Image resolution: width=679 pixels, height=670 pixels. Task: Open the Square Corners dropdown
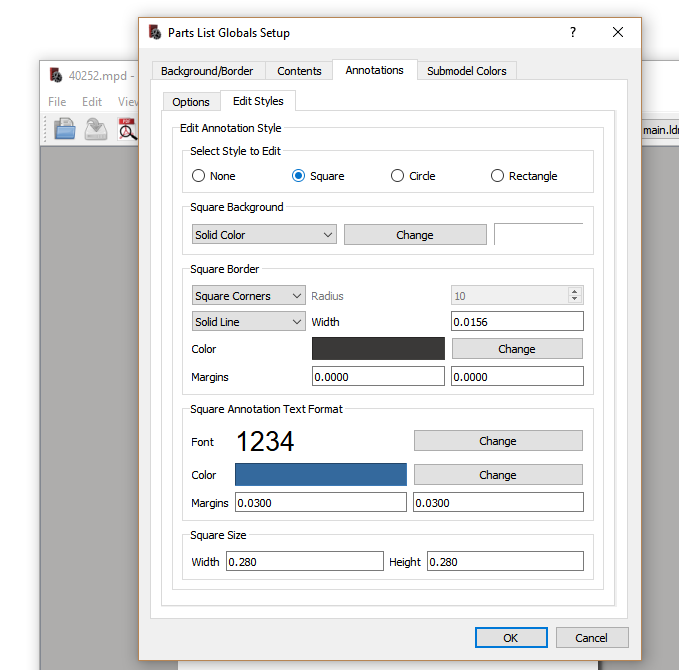tap(249, 296)
